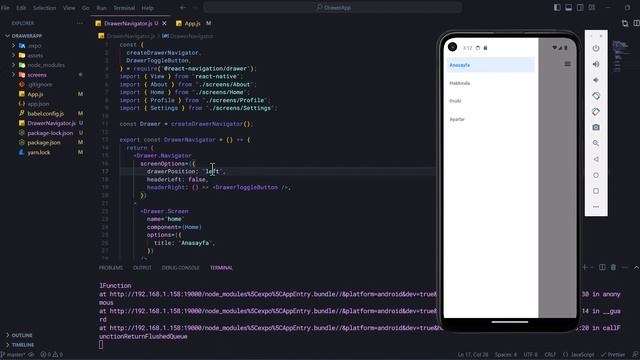
Task: Click the emulator zoom magnifier icon
Action: (596, 143)
